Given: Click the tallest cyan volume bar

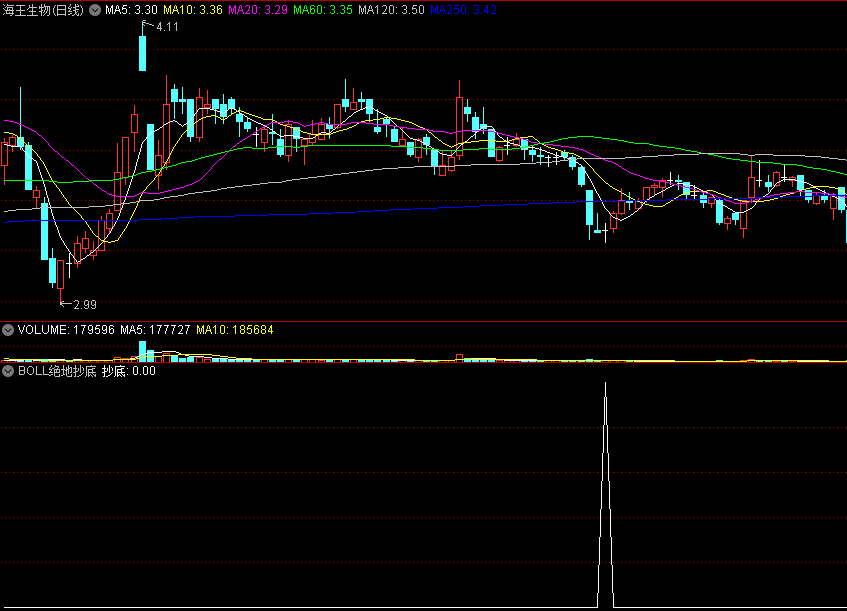Looking at the screenshot, I should 143,351.
